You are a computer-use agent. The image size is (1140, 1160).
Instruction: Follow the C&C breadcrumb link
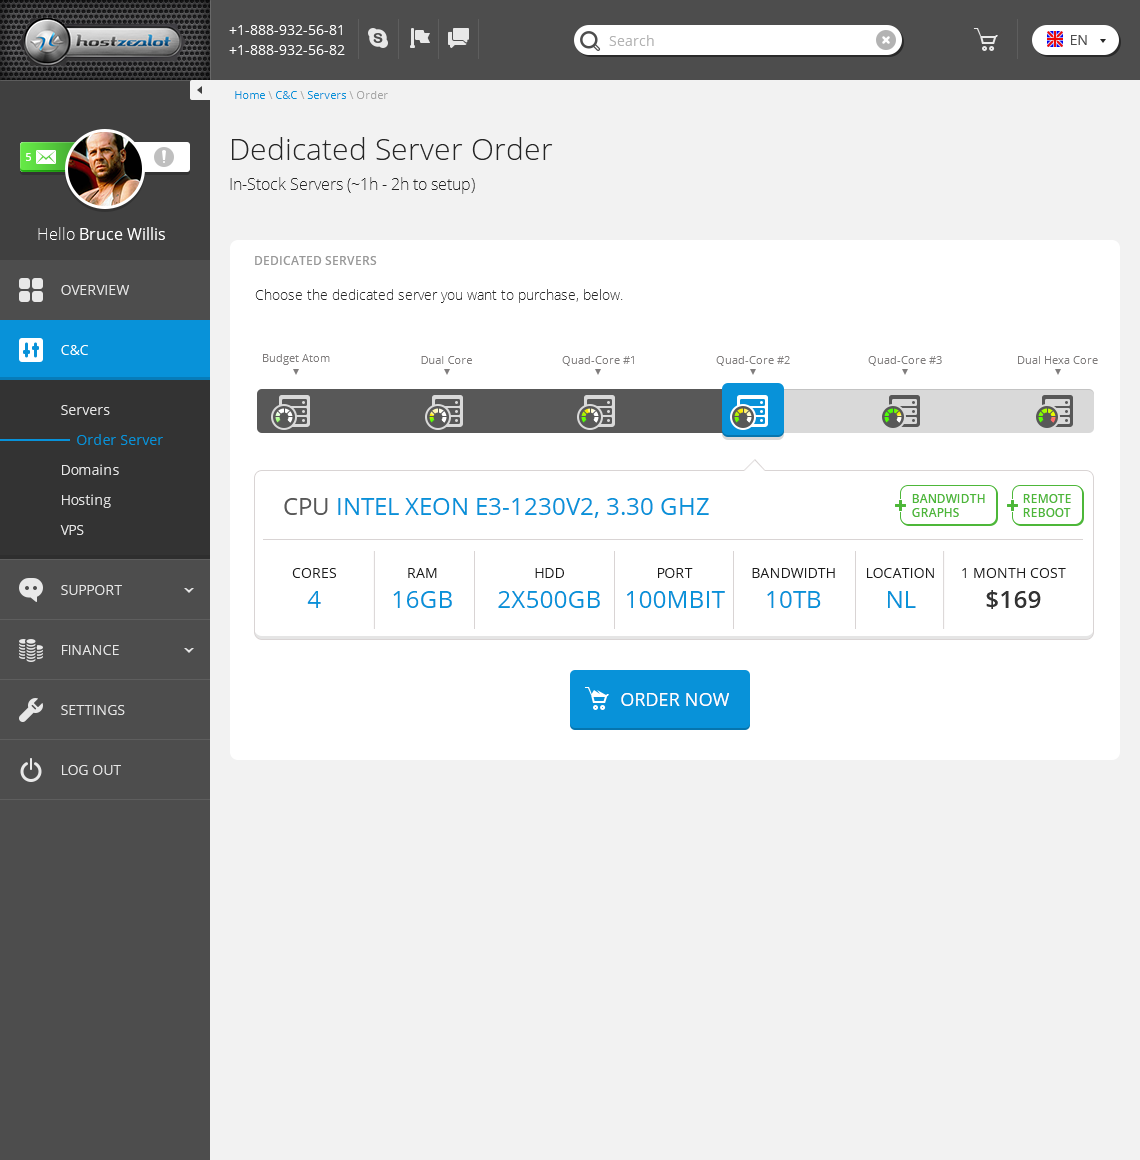click(286, 95)
